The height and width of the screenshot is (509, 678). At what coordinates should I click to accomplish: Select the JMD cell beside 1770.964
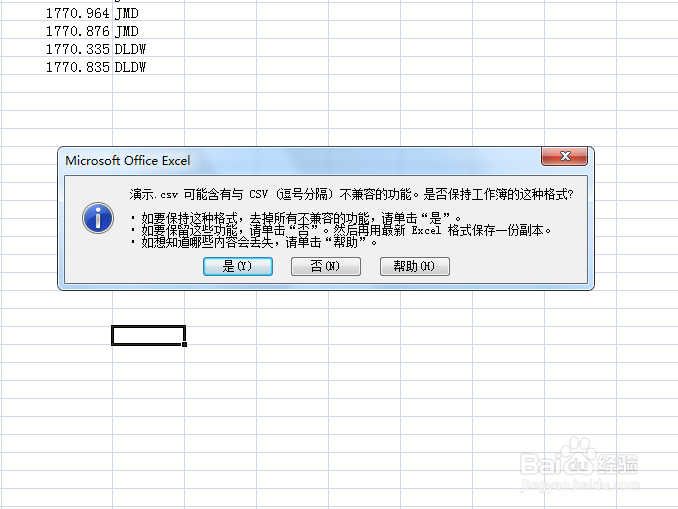[x=149, y=13]
